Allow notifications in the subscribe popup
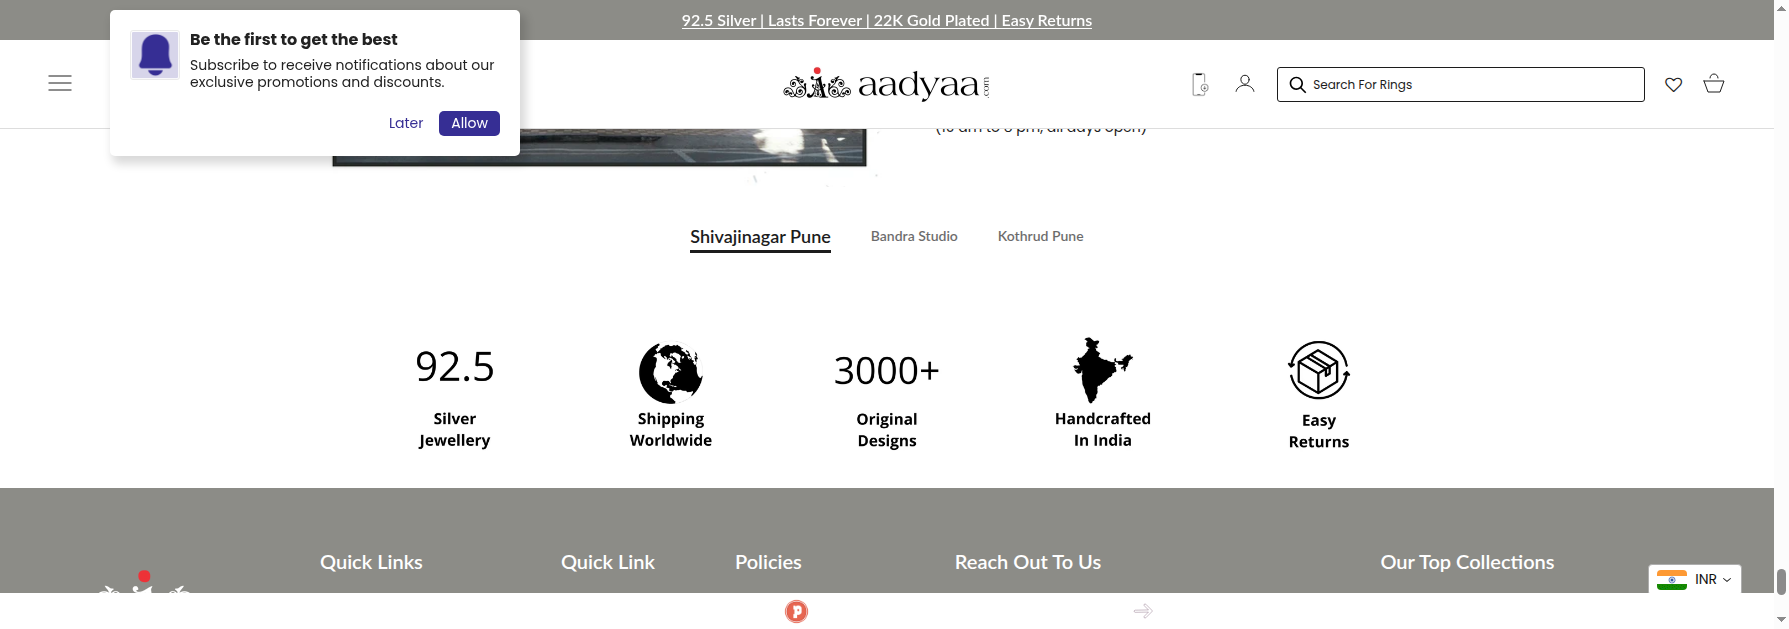The image size is (1789, 629). [x=469, y=123]
